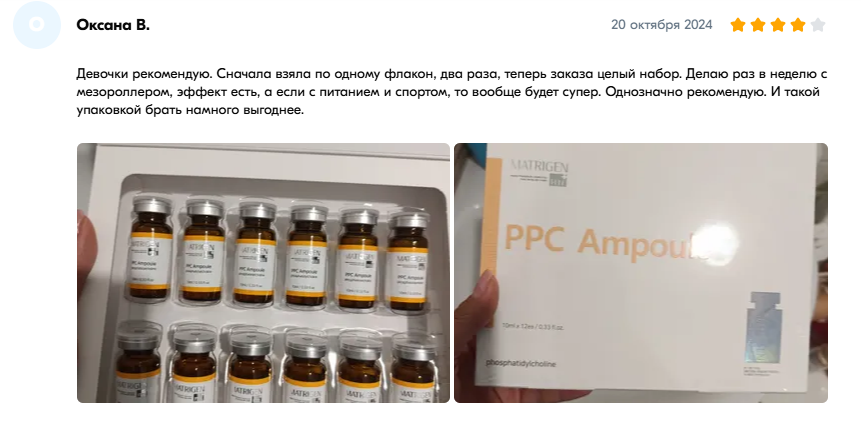Click the fifth grey empty star
This screenshot has height=429, width=861.
(818, 25)
